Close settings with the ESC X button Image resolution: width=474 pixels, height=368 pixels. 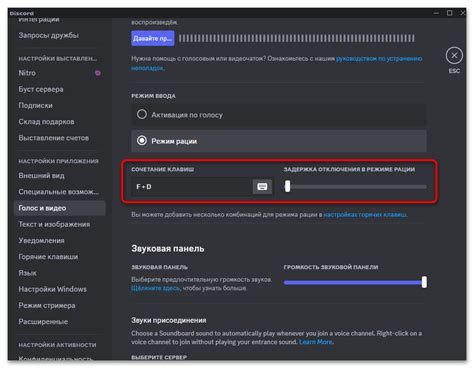(x=454, y=56)
